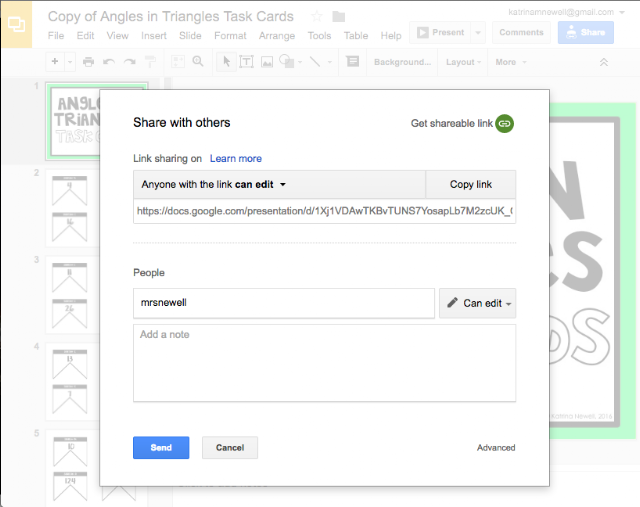
Task: Select slide 4 thumbnail
Action: click(72, 382)
